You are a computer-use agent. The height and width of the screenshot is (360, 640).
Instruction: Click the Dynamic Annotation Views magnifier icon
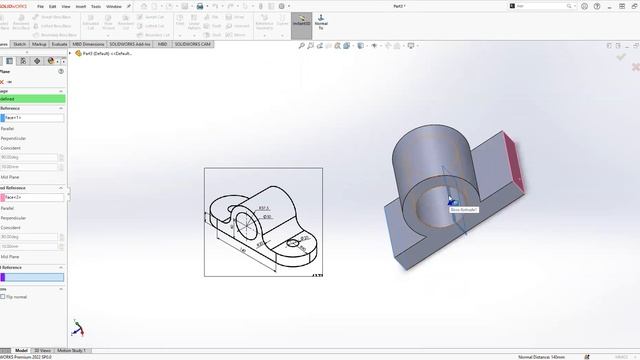coord(338,46)
